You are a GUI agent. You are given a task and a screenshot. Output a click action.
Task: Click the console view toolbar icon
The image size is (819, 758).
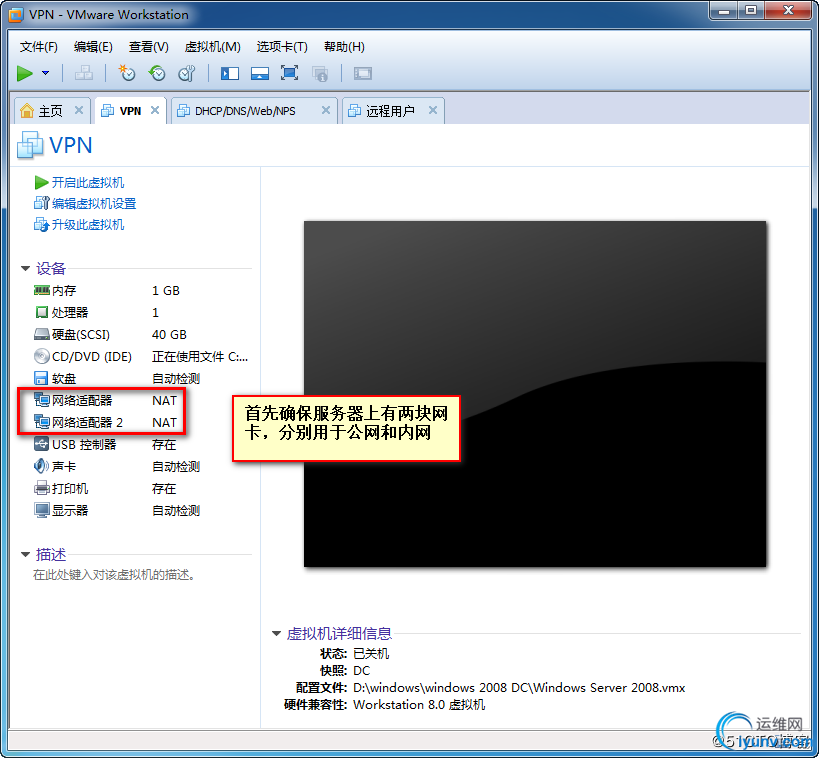[362, 73]
